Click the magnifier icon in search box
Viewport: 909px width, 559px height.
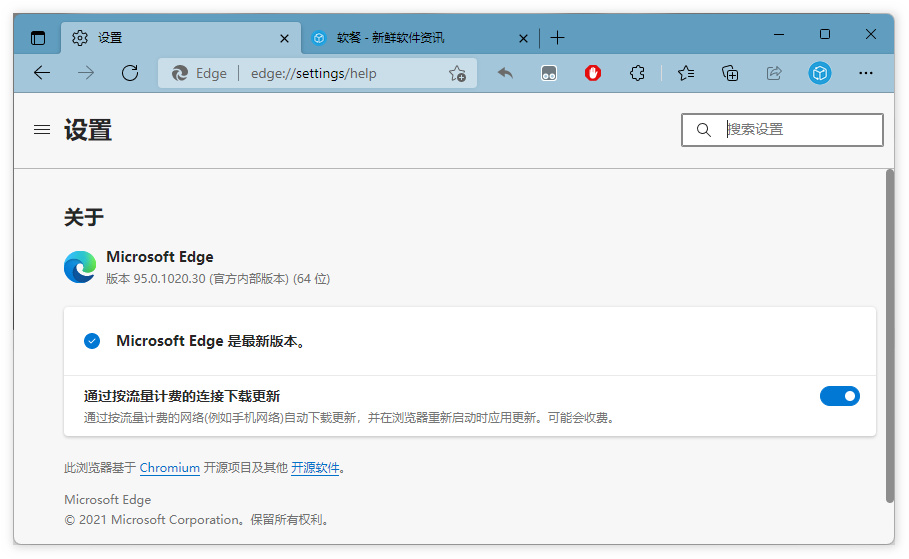tap(703, 129)
